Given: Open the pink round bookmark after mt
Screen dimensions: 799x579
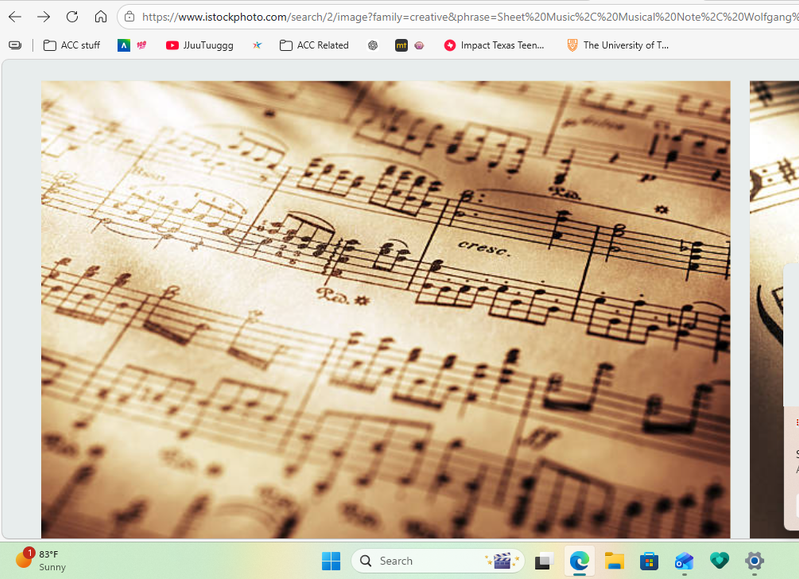Looking at the screenshot, I should pyautogui.click(x=419, y=45).
